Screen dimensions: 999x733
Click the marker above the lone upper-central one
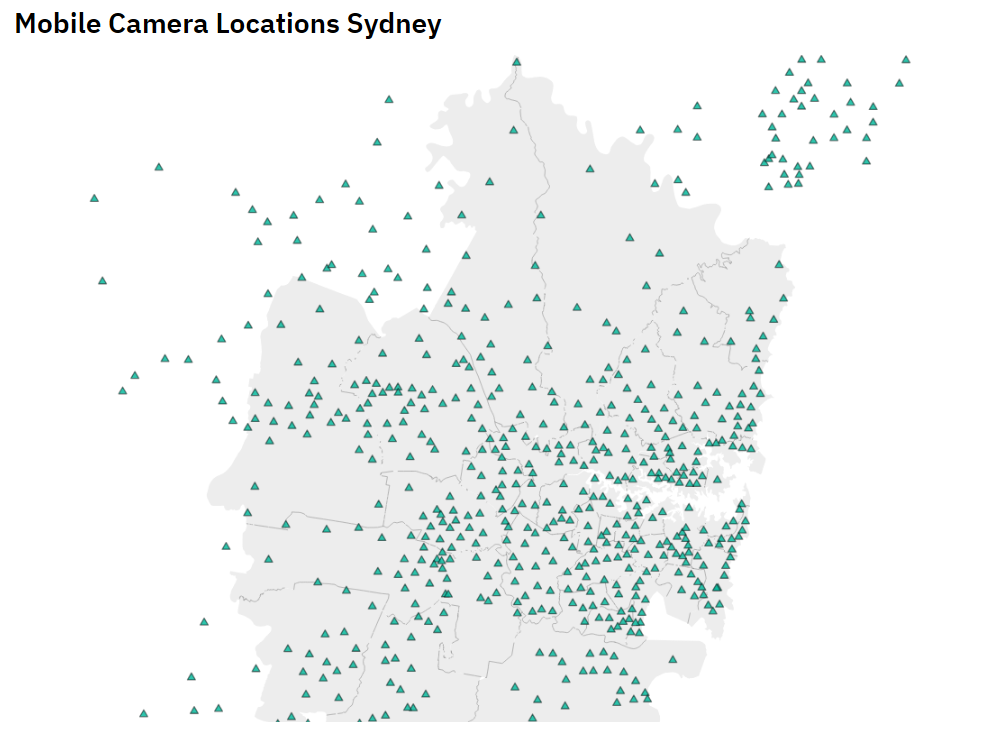click(x=590, y=169)
